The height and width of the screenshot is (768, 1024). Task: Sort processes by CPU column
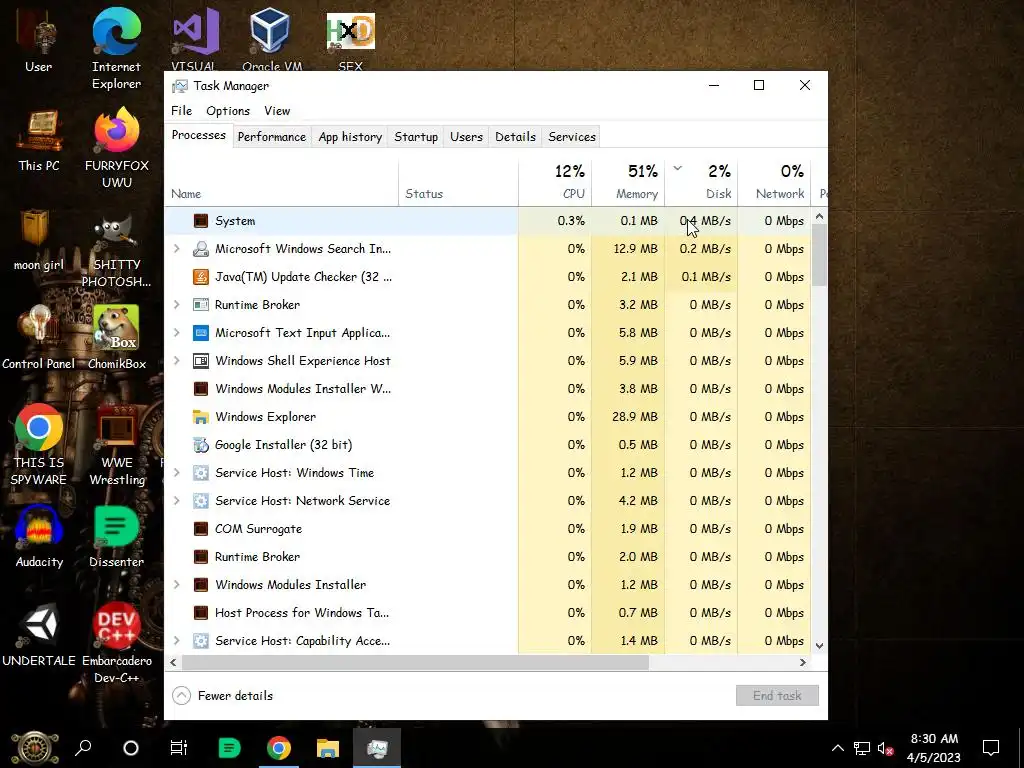[555, 183]
